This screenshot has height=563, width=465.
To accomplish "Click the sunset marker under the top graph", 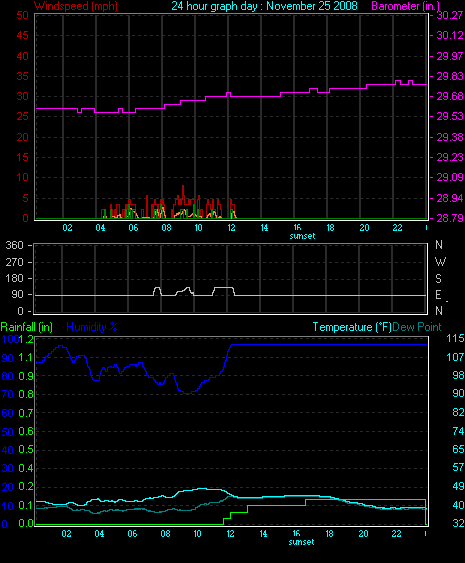I will click(302, 236).
